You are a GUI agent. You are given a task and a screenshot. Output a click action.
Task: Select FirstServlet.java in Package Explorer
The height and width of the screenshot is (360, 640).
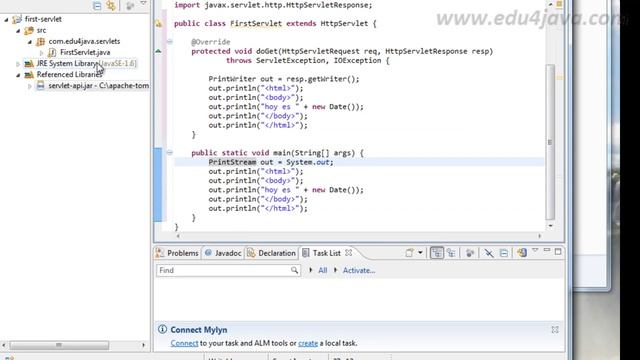pos(85,52)
